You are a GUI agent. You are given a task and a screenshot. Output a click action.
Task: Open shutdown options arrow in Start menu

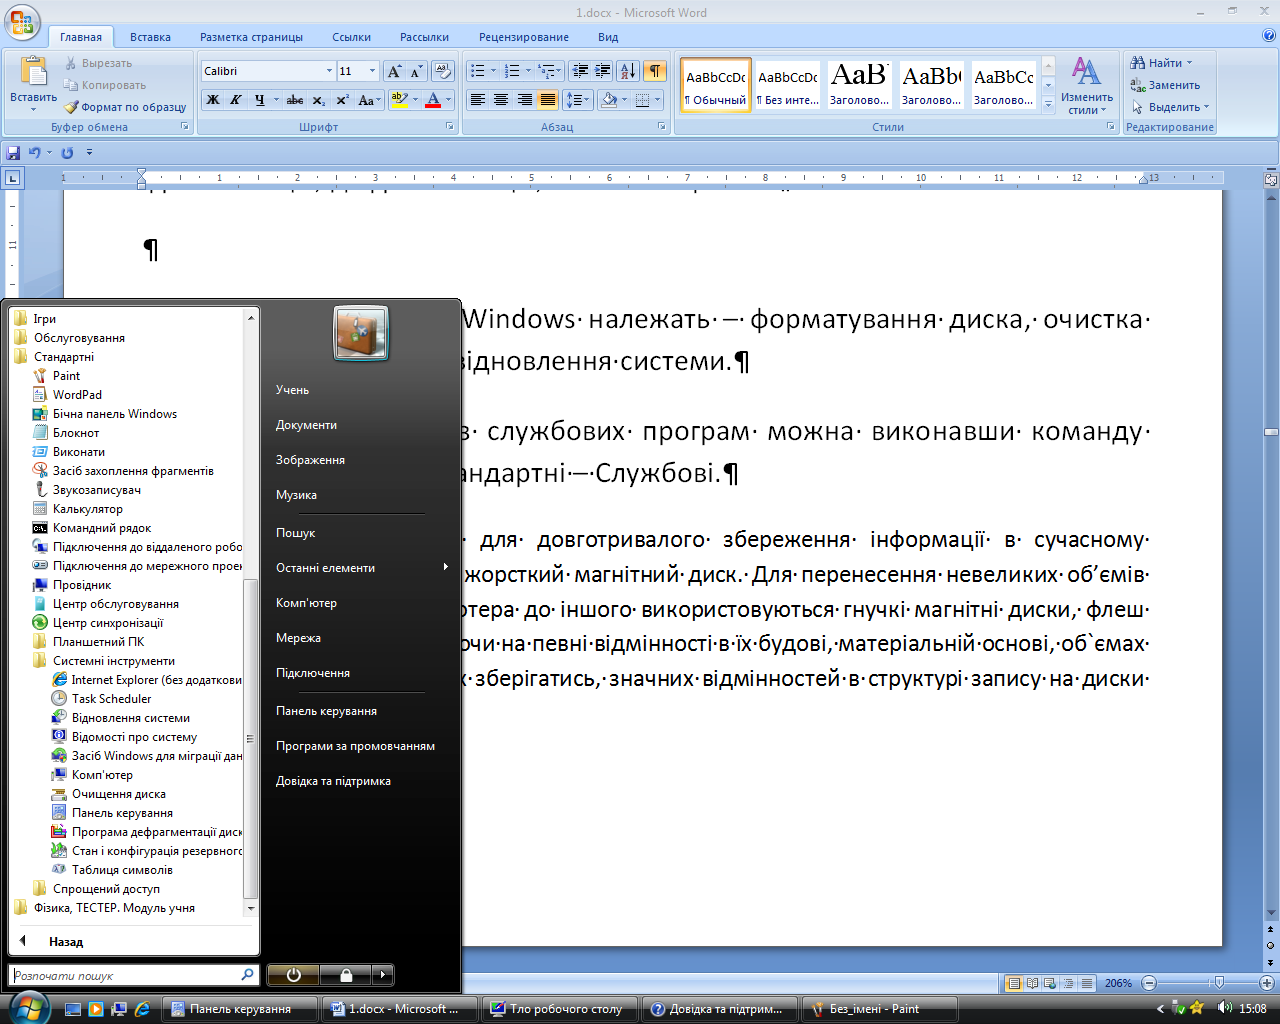point(383,975)
